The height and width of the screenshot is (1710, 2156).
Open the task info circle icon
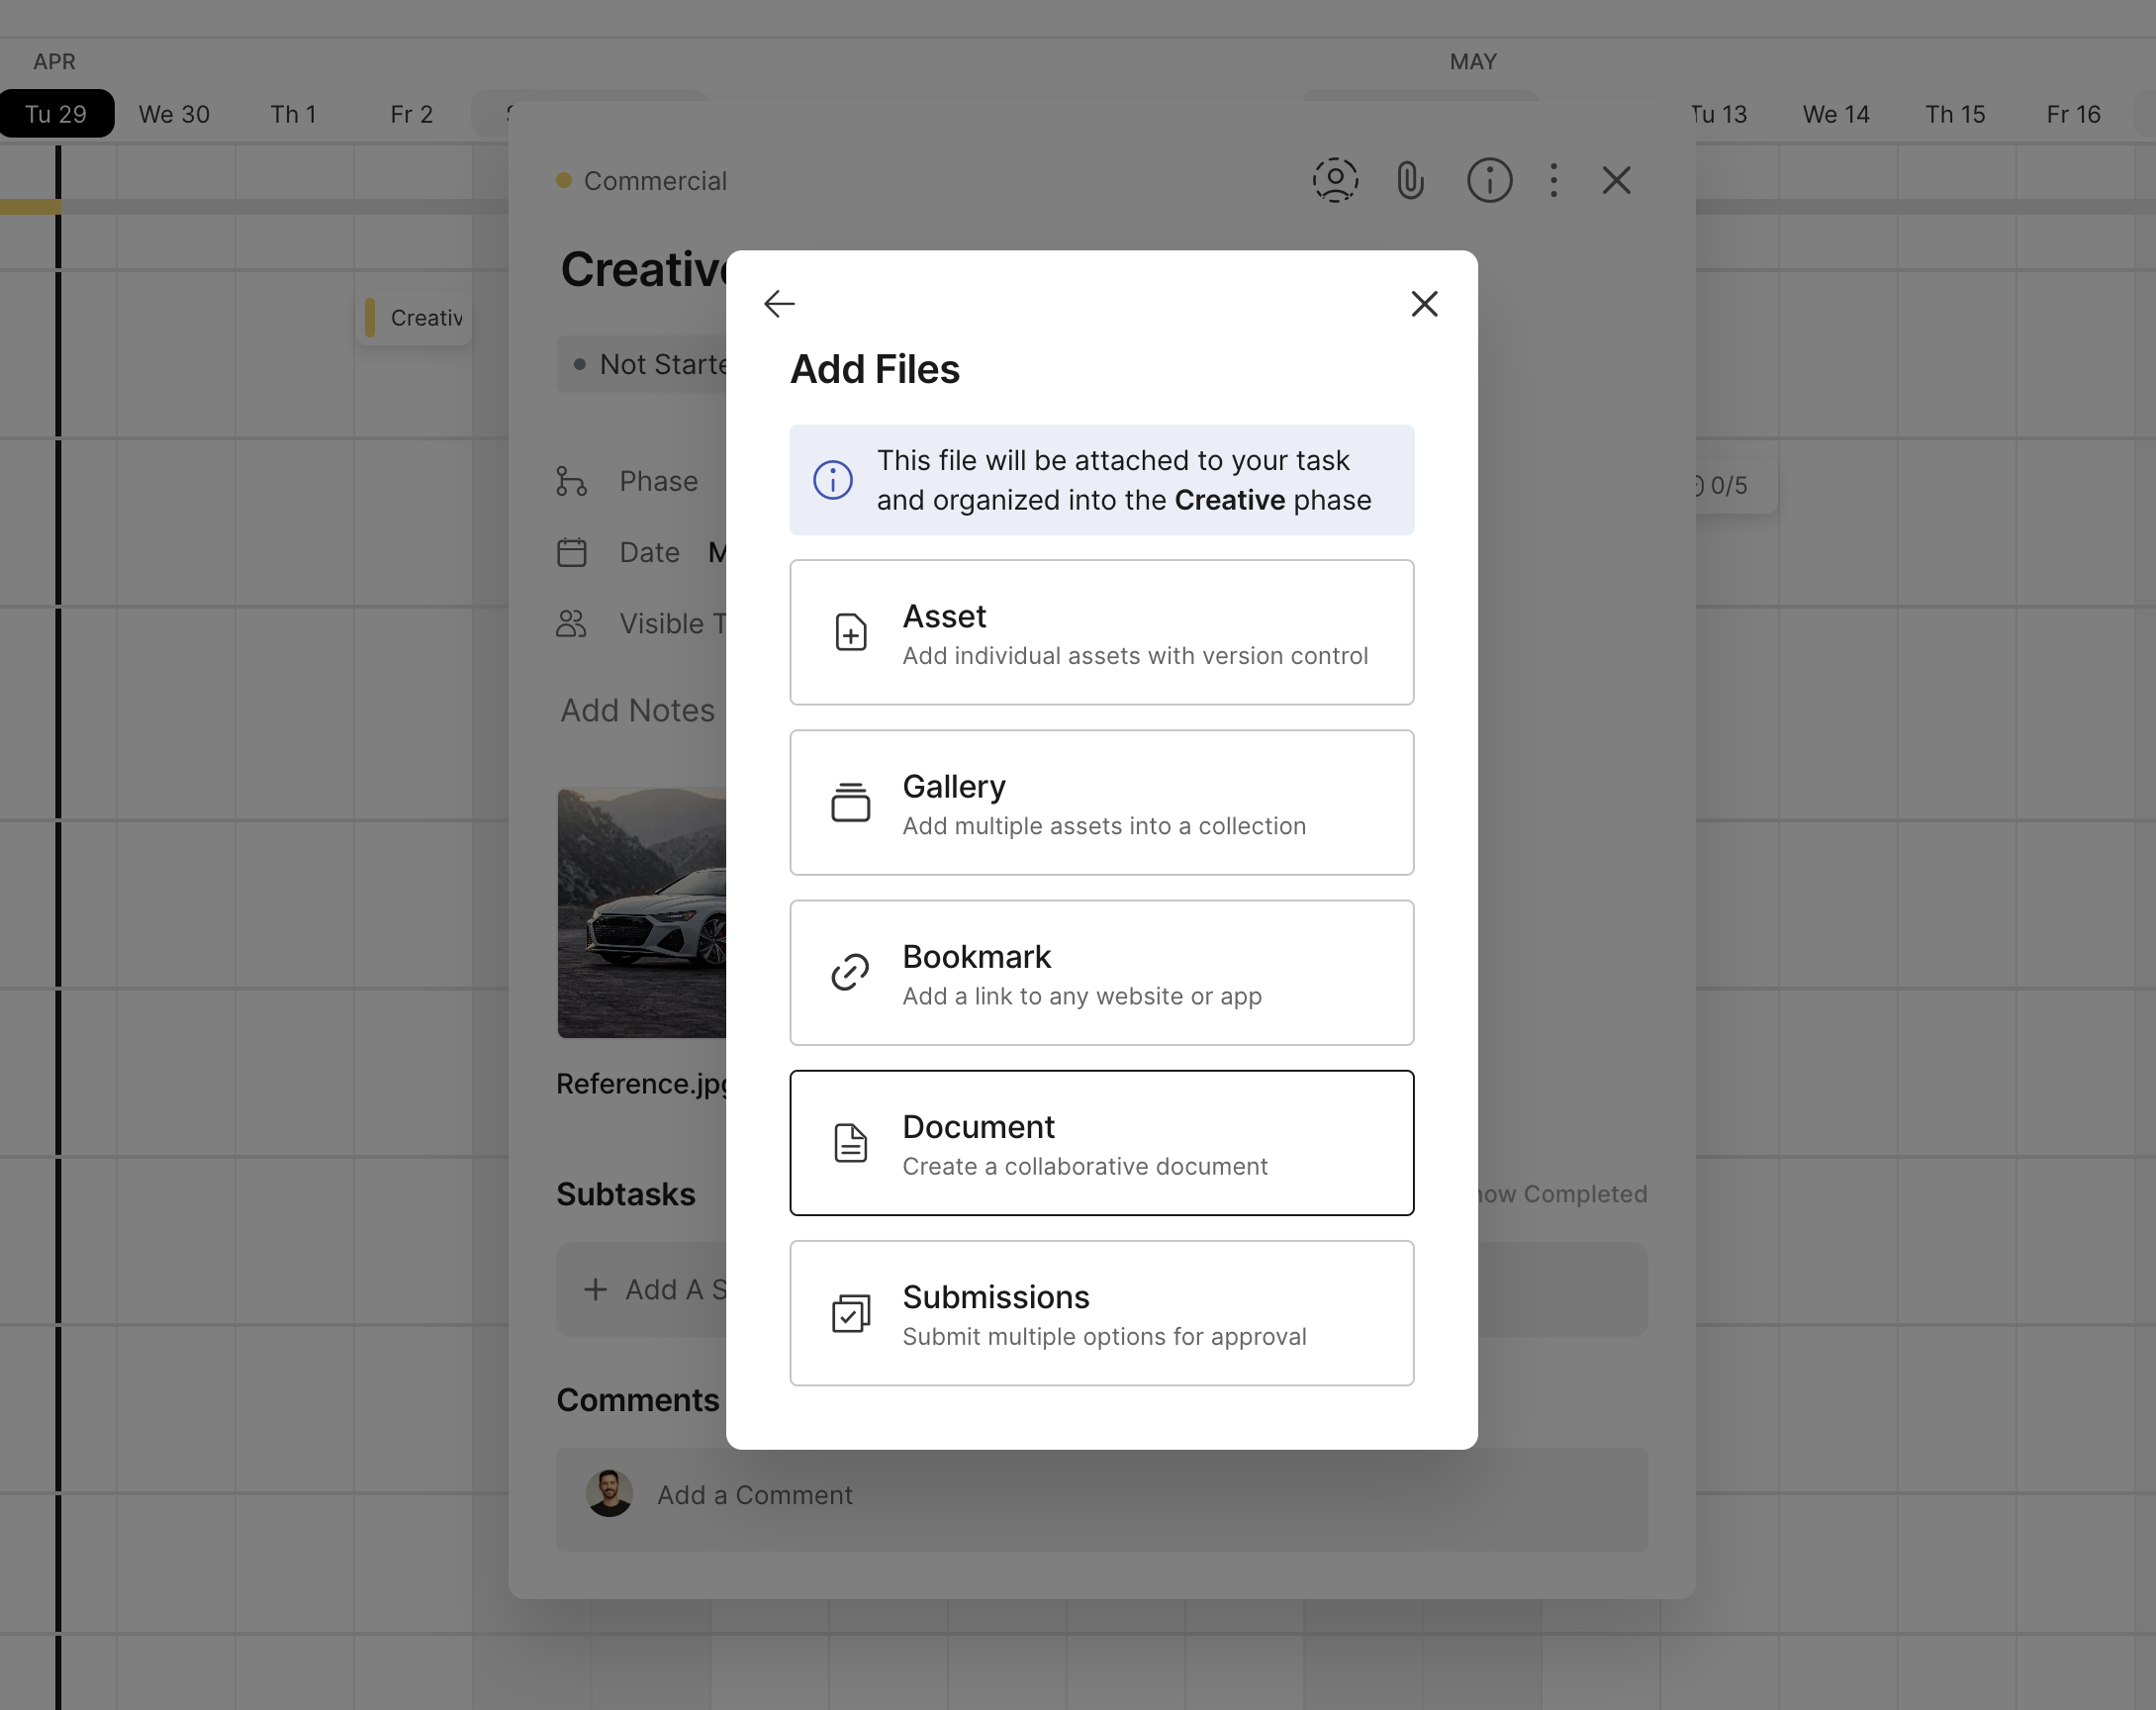(x=1488, y=181)
